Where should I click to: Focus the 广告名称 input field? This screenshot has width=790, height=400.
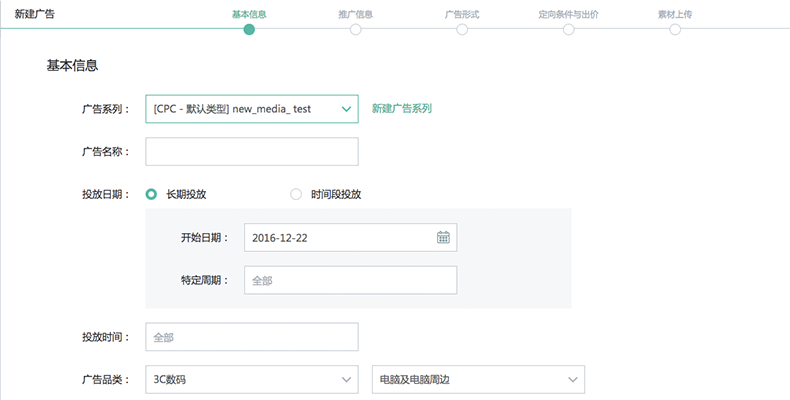[252, 152]
